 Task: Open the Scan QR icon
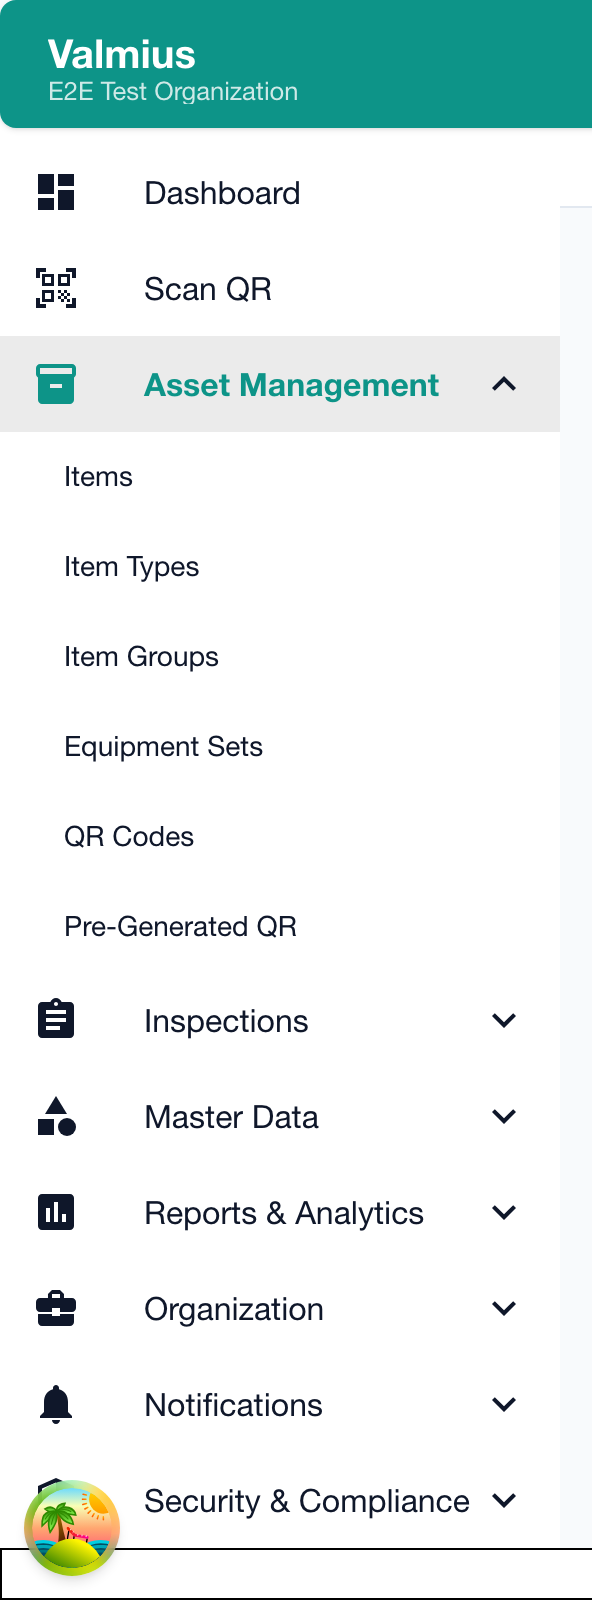55,289
